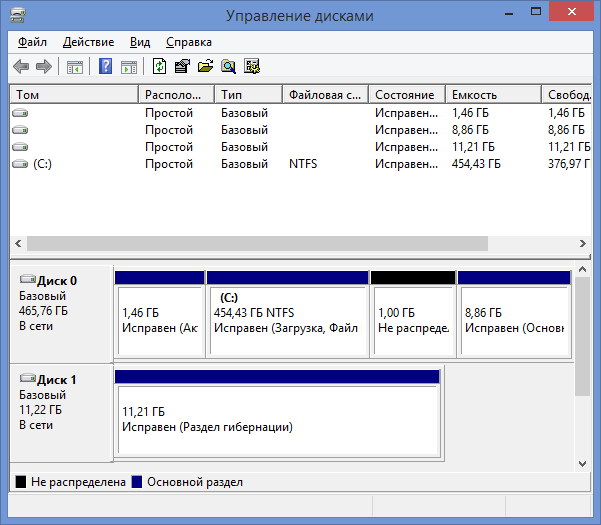The image size is (601, 525).
Task: Click the horizontal scrollbar right arrow
Action: 583,243
